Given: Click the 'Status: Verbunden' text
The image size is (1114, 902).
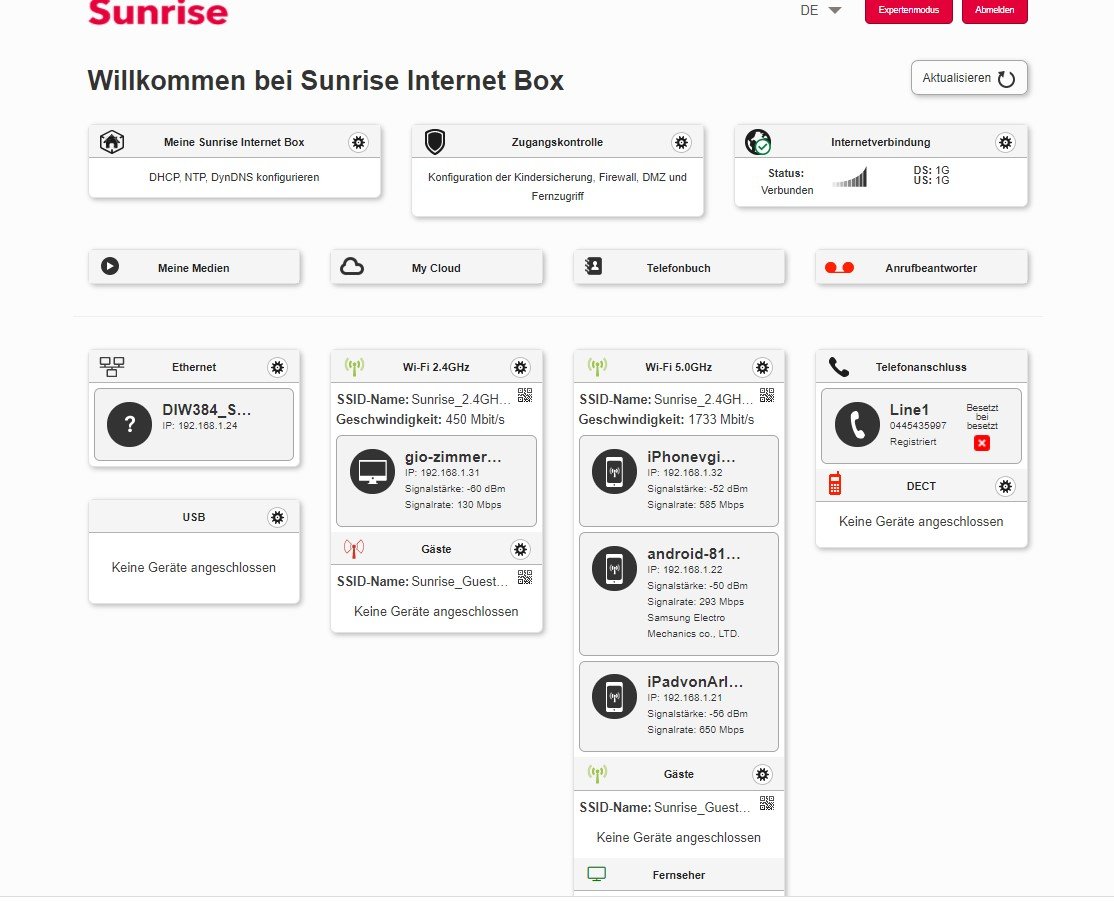Looking at the screenshot, I should tap(786, 182).
